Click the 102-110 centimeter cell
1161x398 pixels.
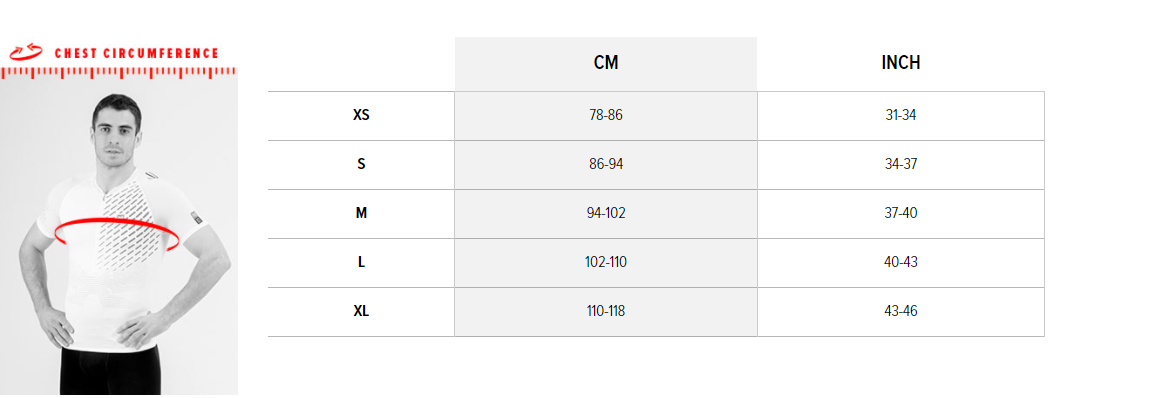pyautogui.click(x=606, y=263)
